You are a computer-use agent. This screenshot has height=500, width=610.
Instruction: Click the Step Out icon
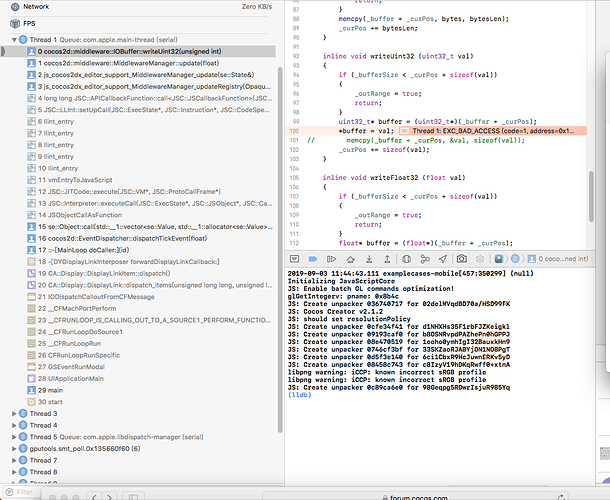[387, 259]
